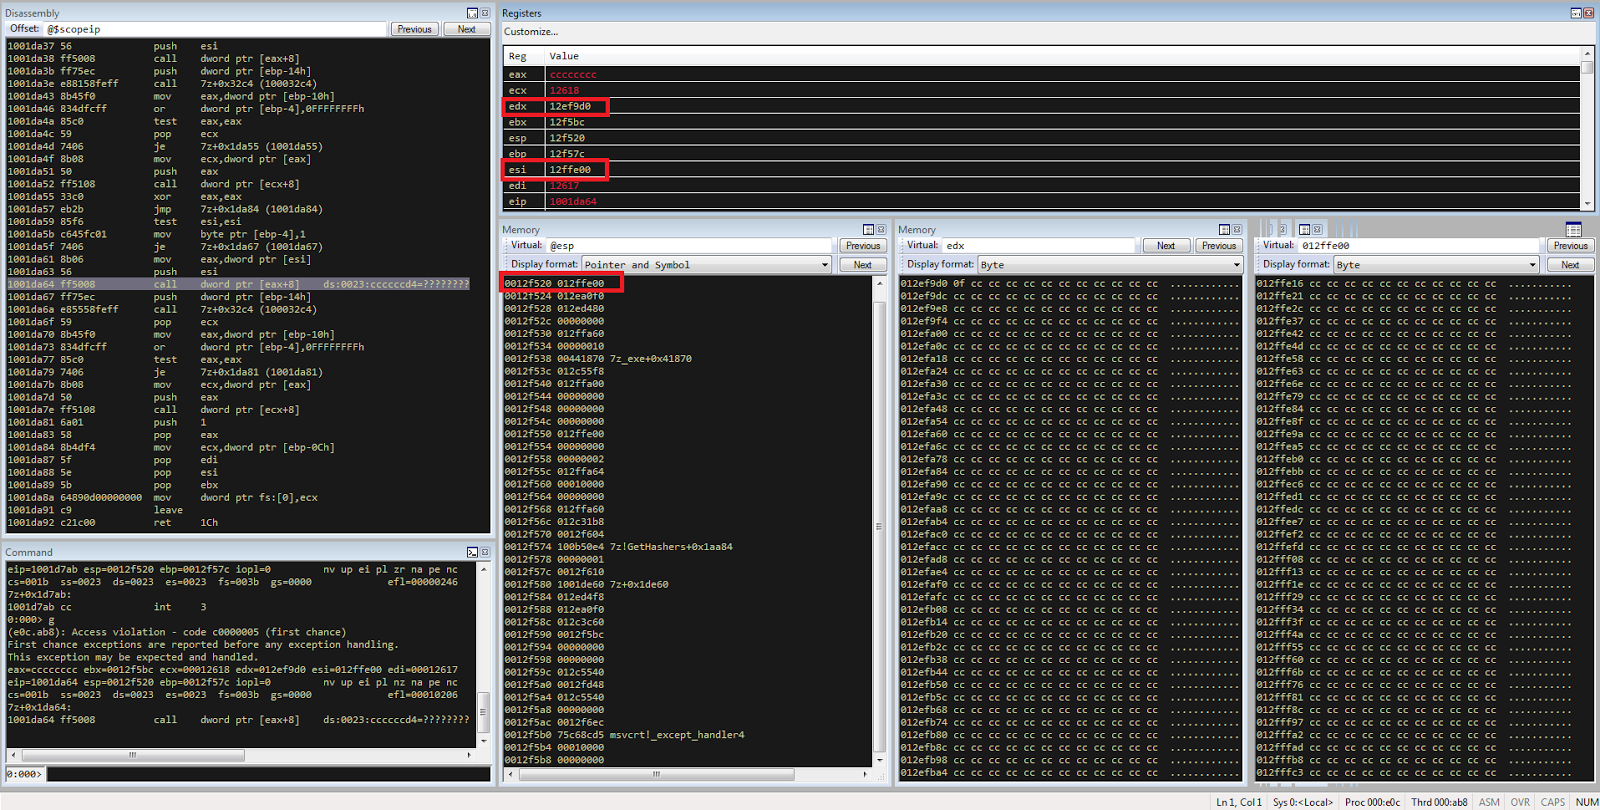Click Previous button in Disassembly panel

click(414, 29)
